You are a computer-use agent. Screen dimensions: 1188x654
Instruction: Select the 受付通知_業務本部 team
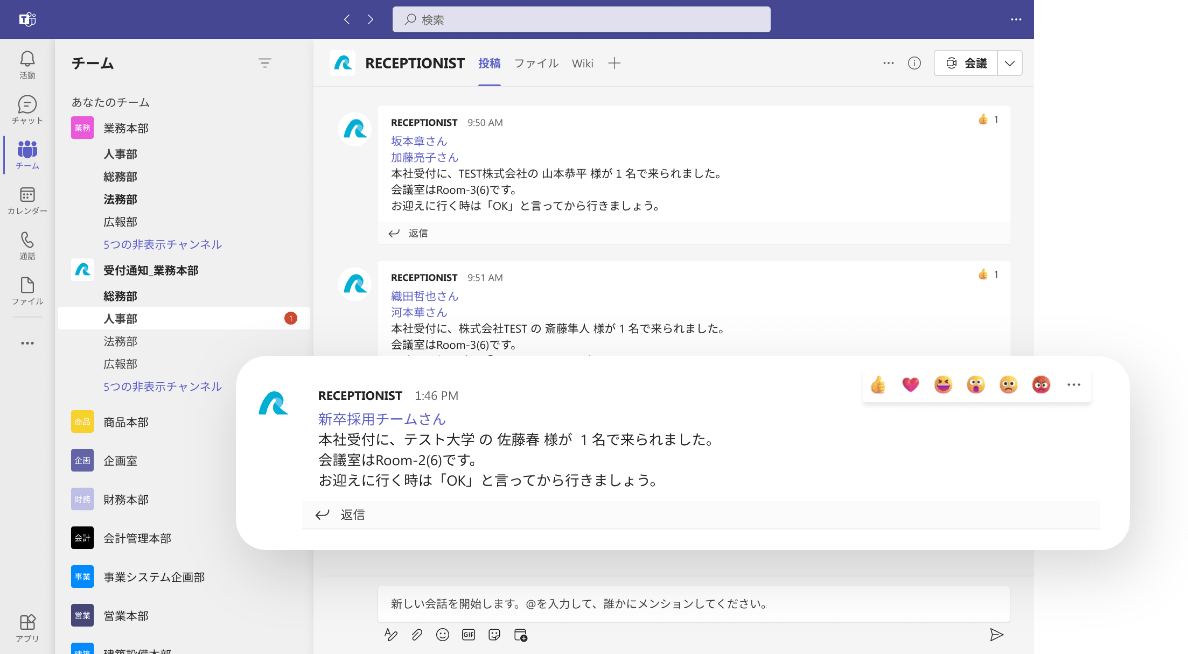click(151, 271)
